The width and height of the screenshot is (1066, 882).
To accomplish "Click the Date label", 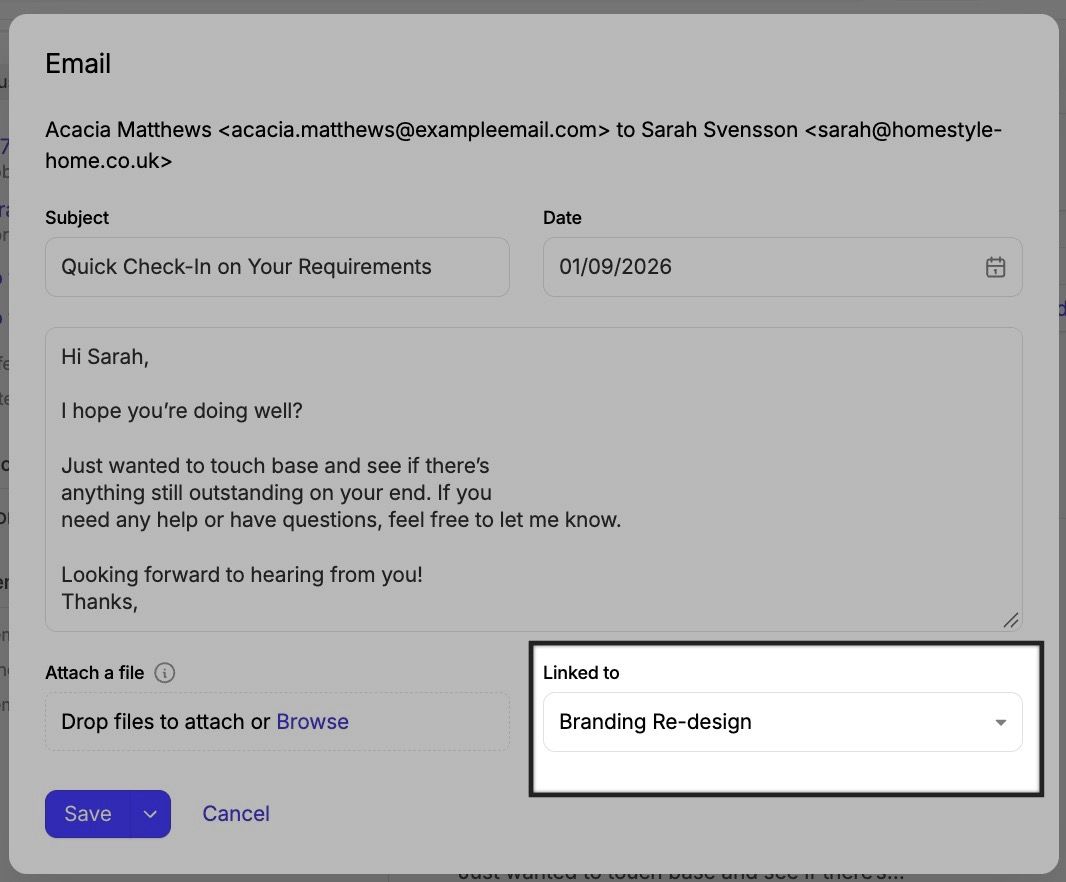I will coord(562,218).
